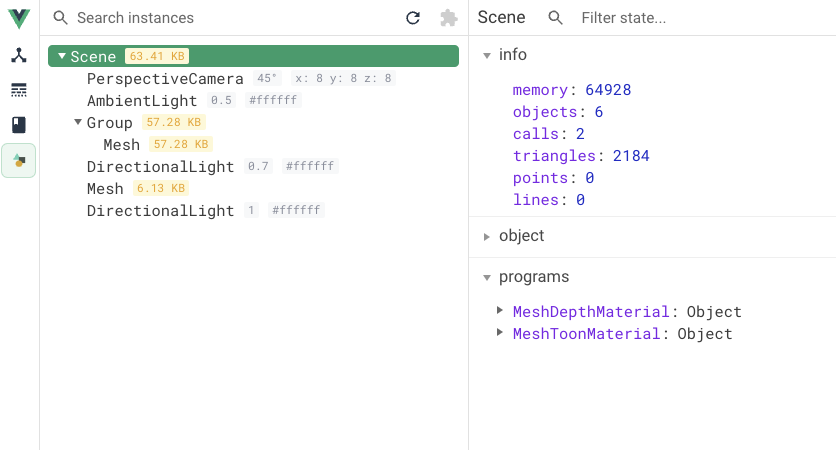Select the TresJS inspector icon

click(x=19, y=160)
